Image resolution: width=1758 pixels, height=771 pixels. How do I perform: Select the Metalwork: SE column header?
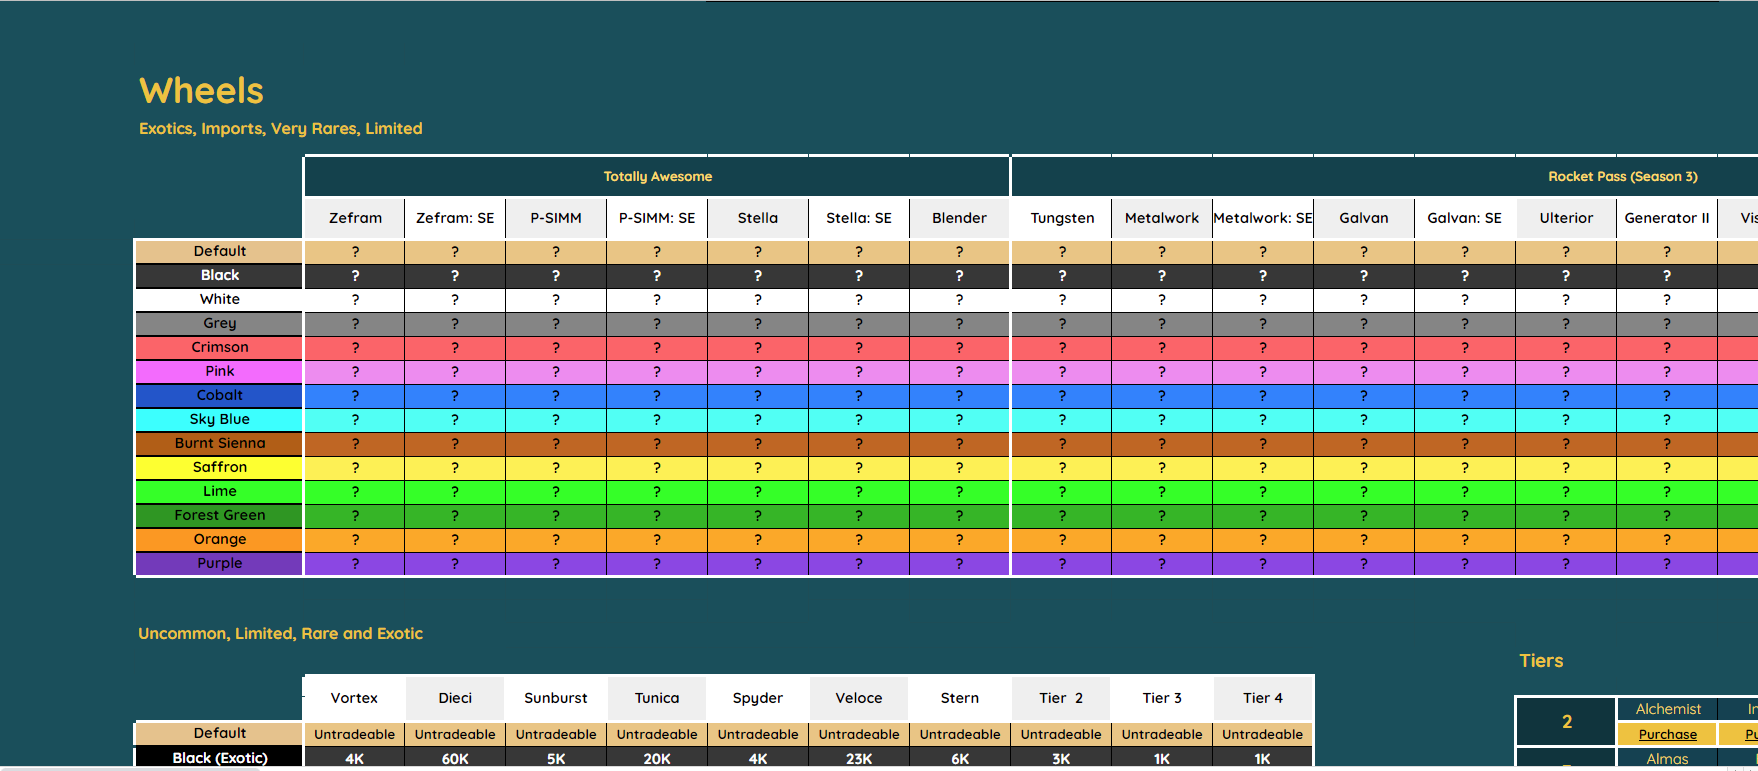pyautogui.click(x=1263, y=218)
